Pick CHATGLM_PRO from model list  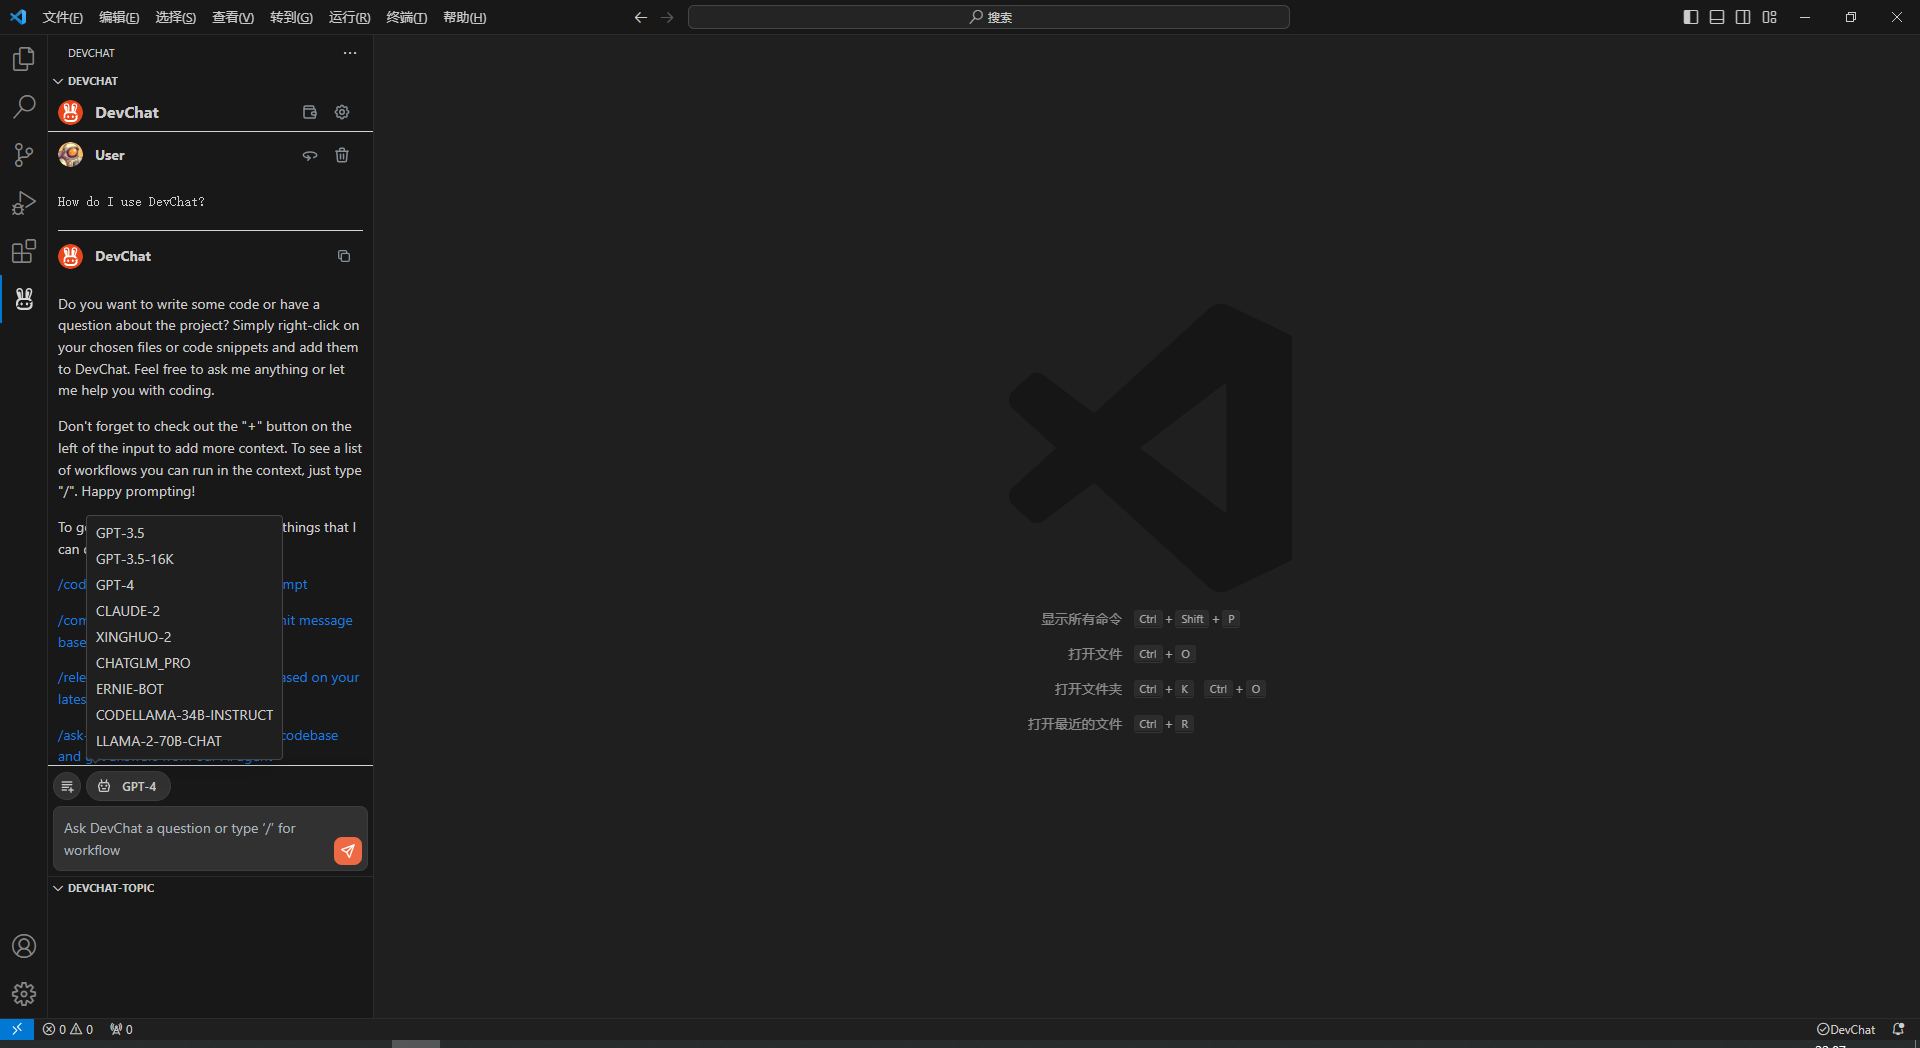point(184,663)
